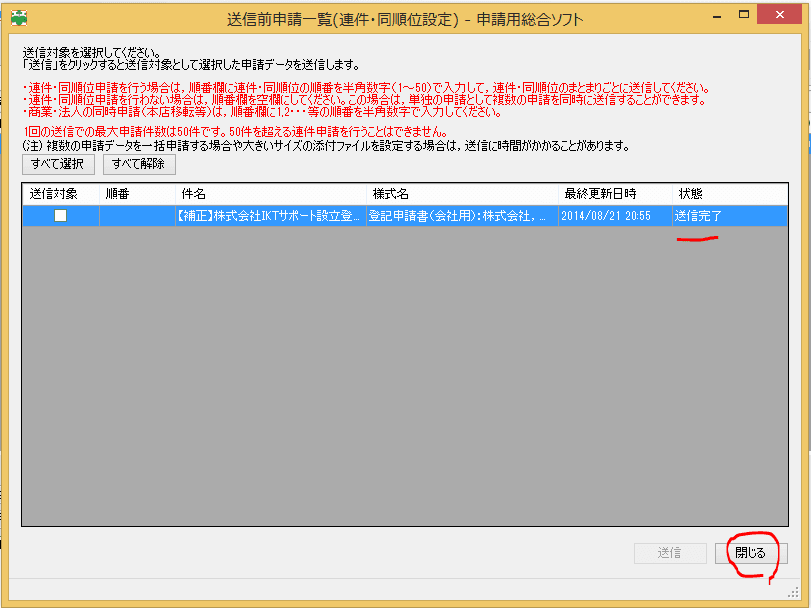The width and height of the screenshot is (811, 608).
Task: Click the 閉じる button to close the dialog
Action: pyautogui.click(x=751, y=553)
